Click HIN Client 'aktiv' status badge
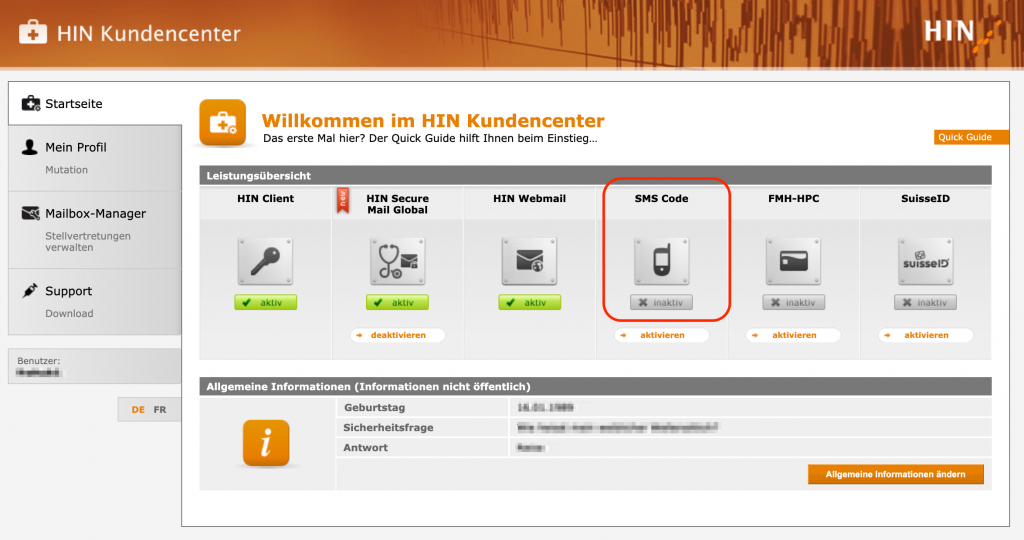This screenshot has height=540, width=1024. (265, 302)
